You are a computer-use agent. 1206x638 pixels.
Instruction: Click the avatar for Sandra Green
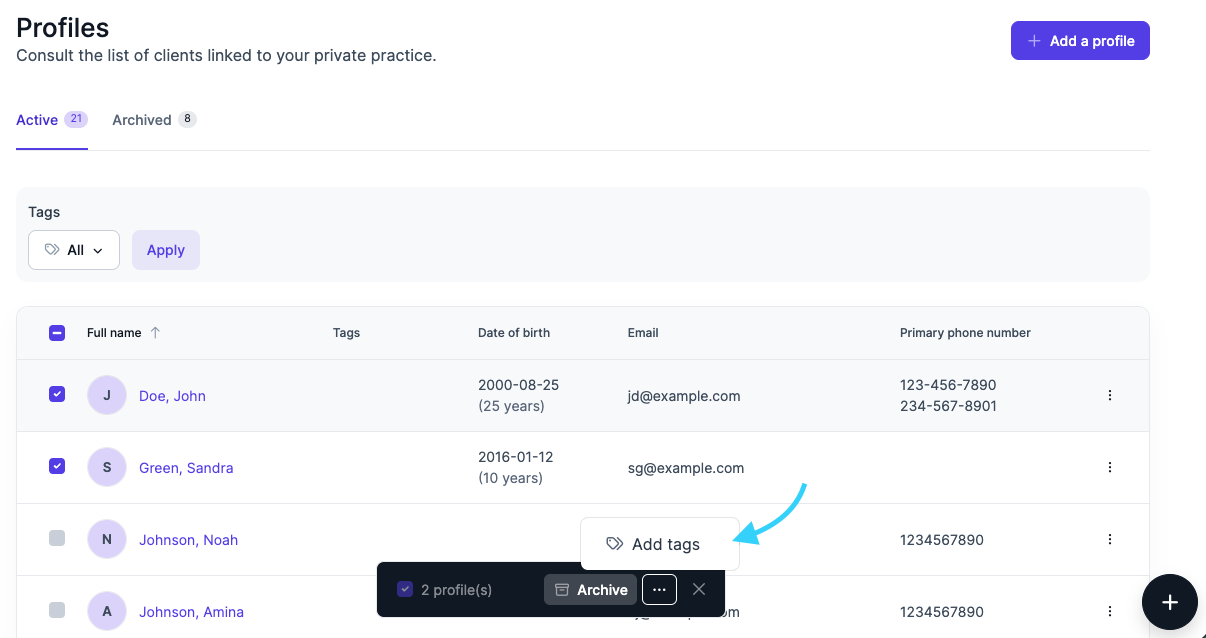[x=107, y=468]
